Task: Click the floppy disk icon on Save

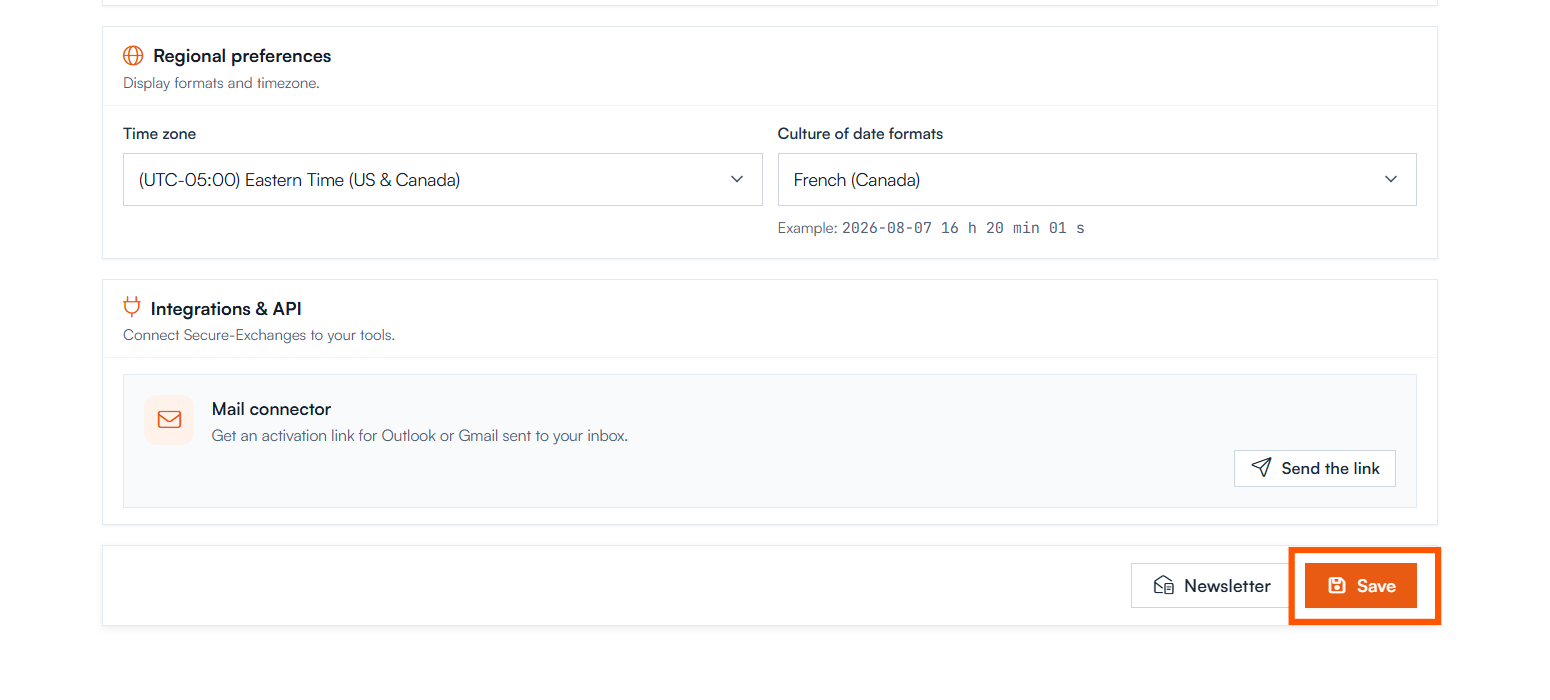Action: pyautogui.click(x=1337, y=586)
